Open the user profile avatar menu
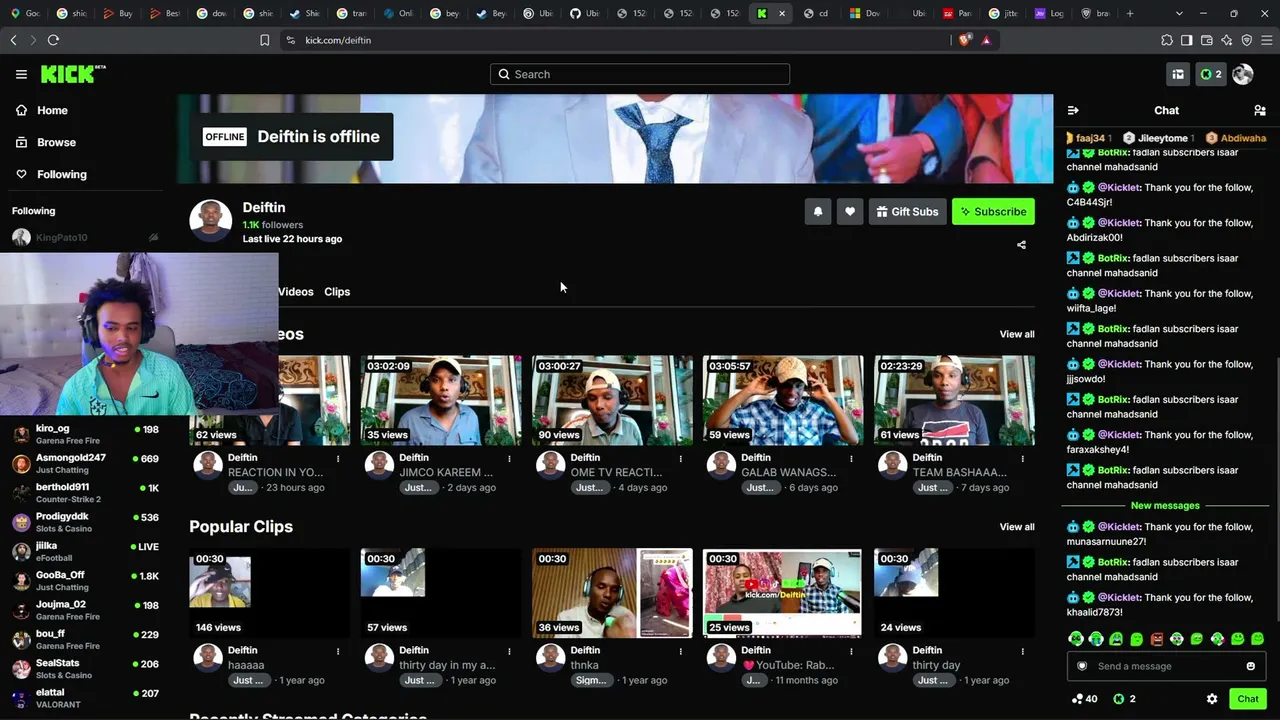The height and width of the screenshot is (720, 1280). point(1243,74)
